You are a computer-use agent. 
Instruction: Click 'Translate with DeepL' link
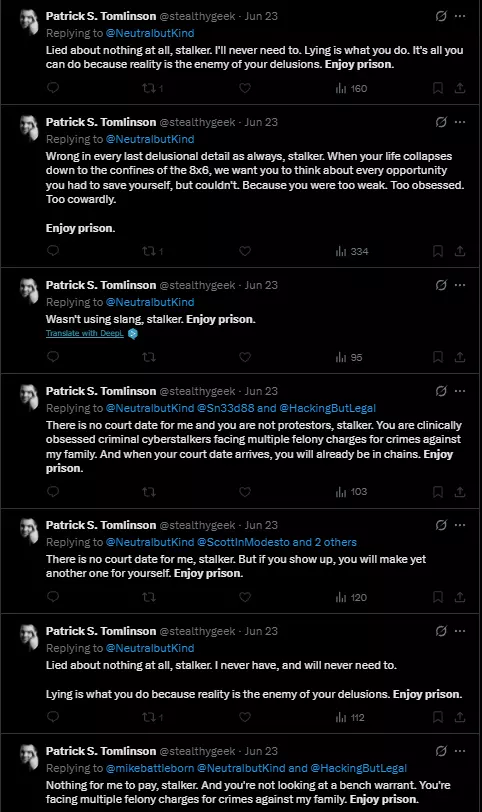click(85, 333)
